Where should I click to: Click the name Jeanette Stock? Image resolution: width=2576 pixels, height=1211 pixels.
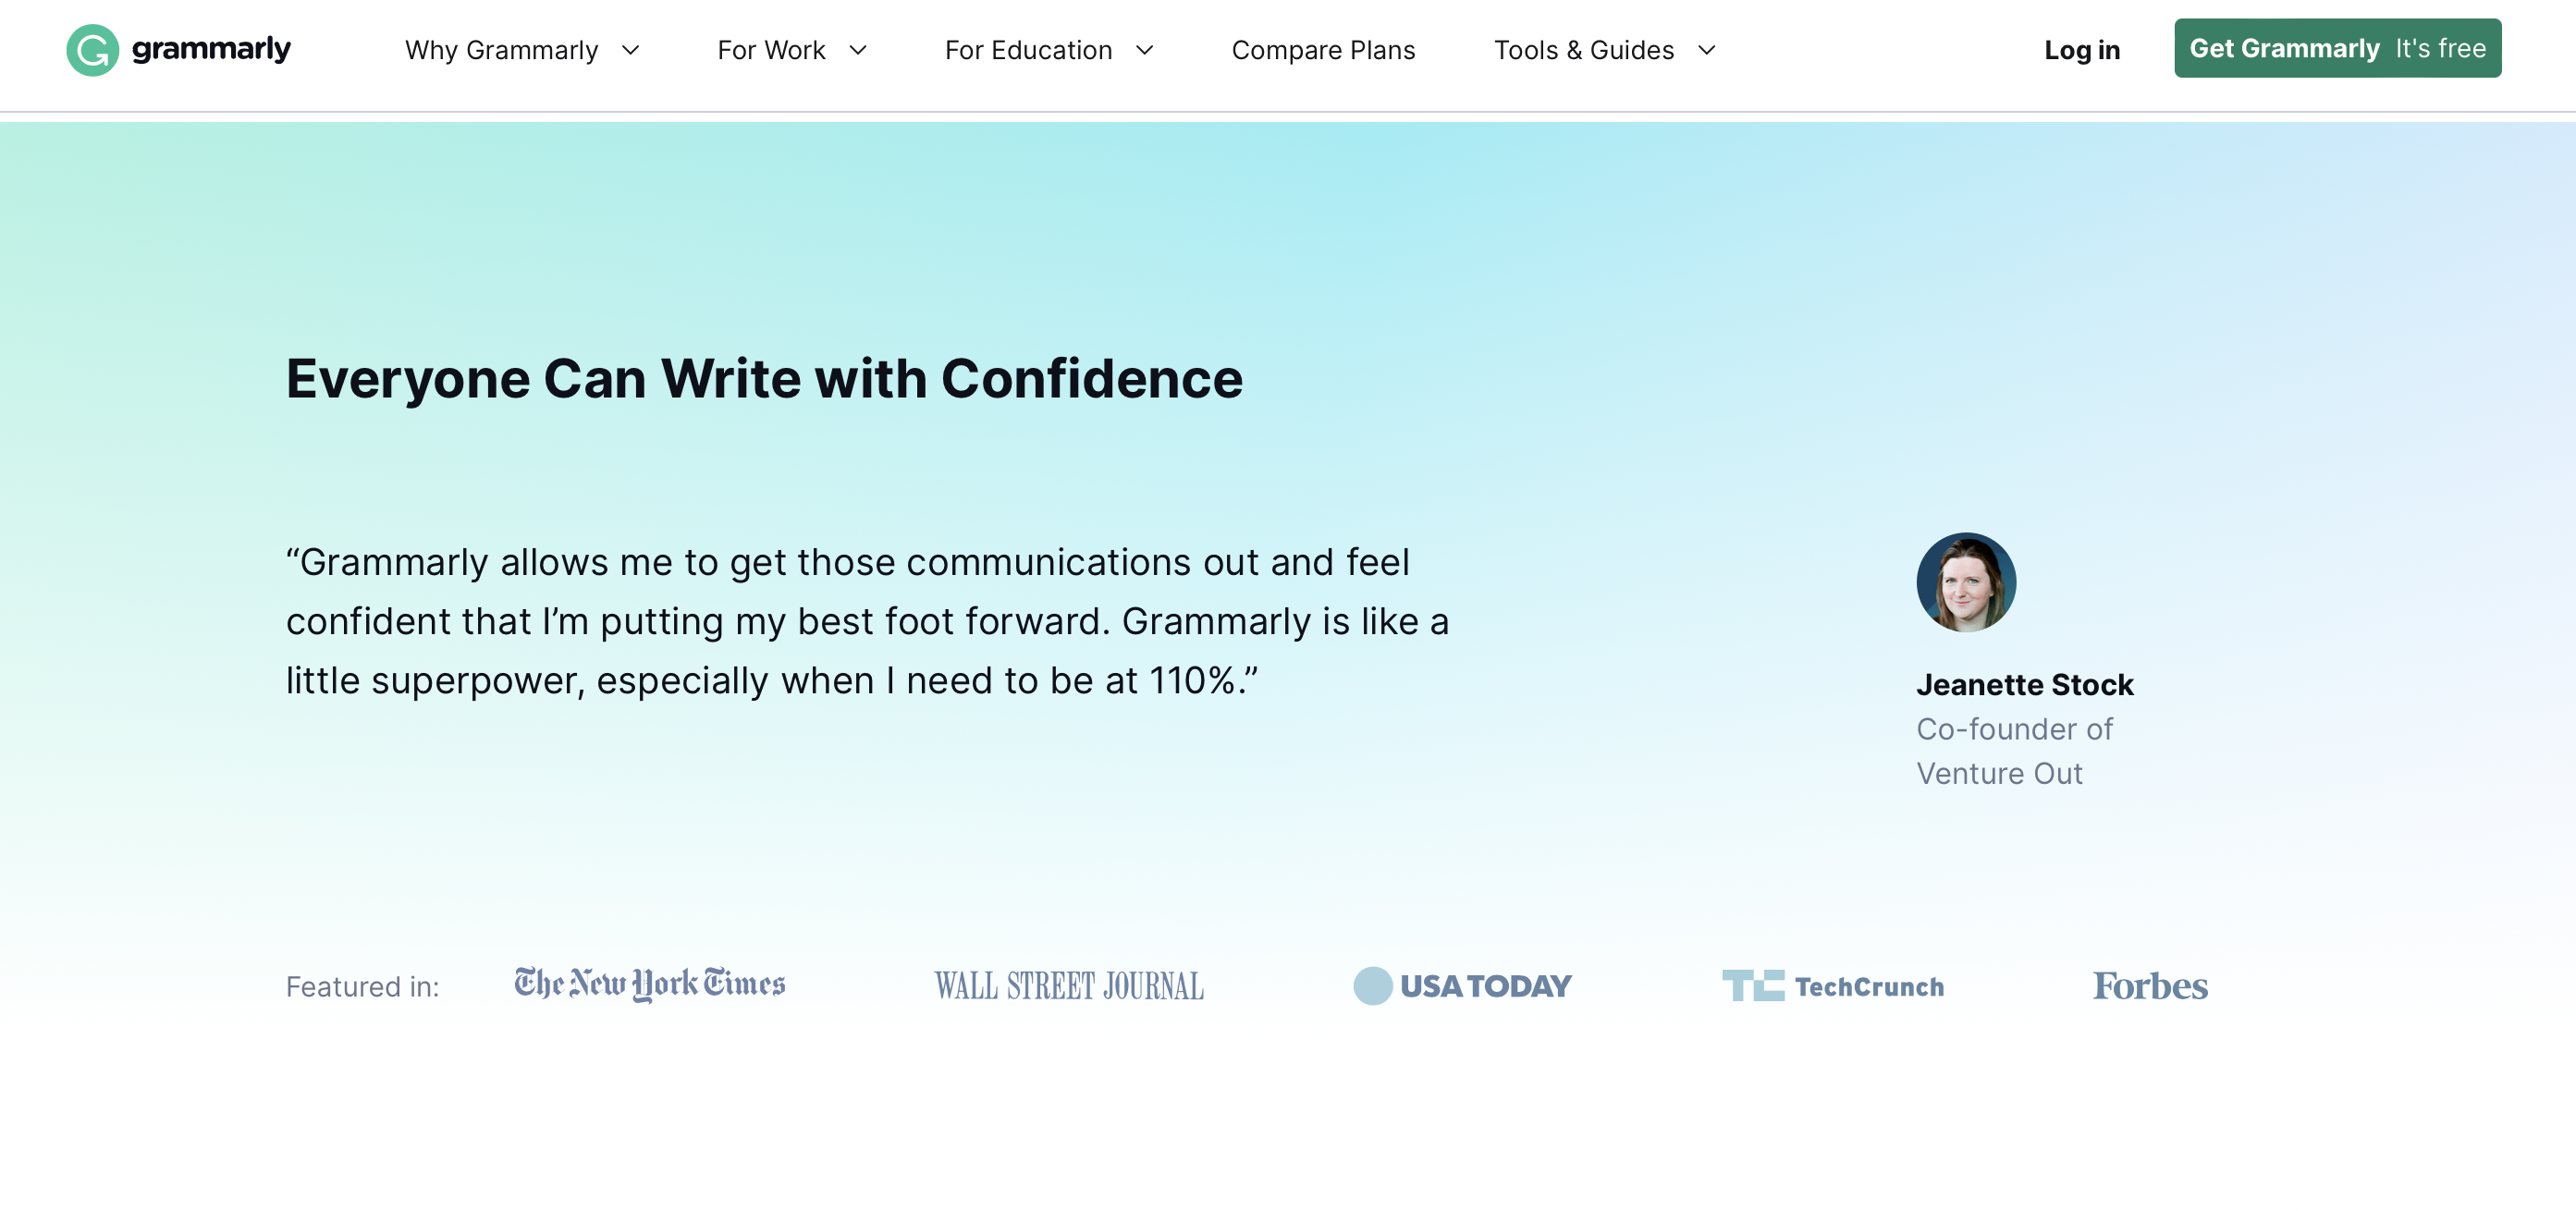2024,685
